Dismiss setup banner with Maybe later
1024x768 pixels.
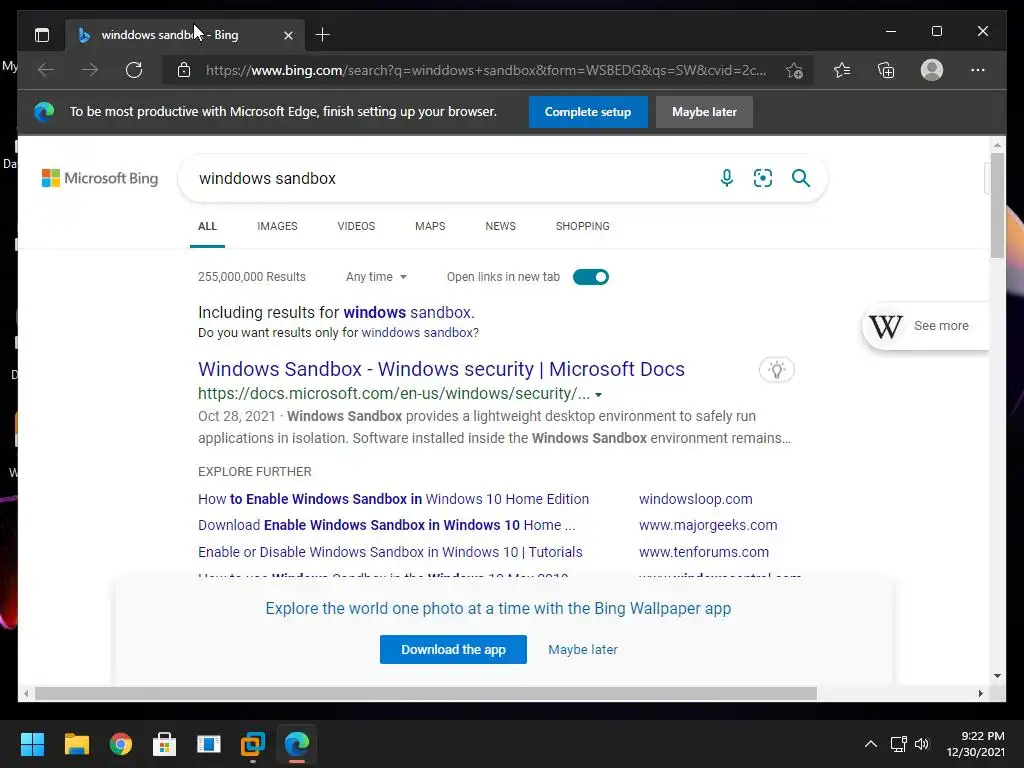[x=704, y=112]
